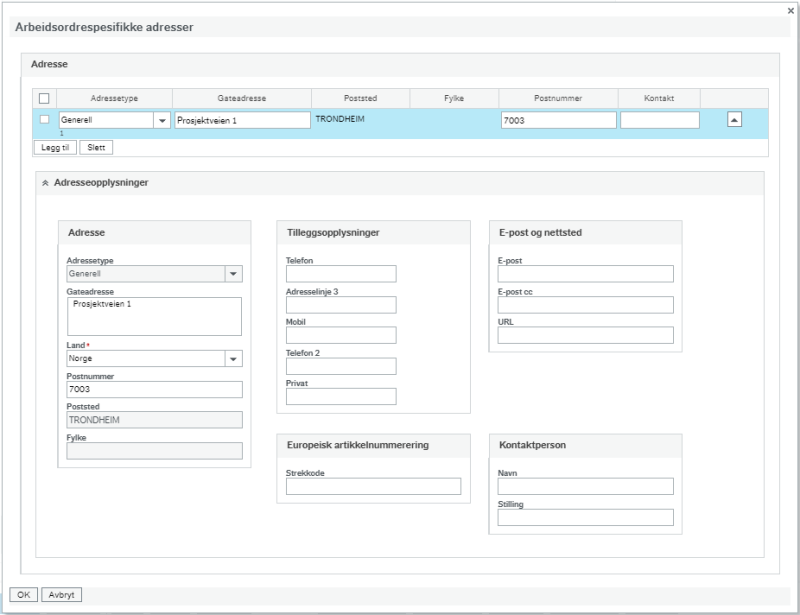Tick the select-all checkbox in table header
Image resolution: width=800 pixels, height=615 pixels.
[44, 99]
